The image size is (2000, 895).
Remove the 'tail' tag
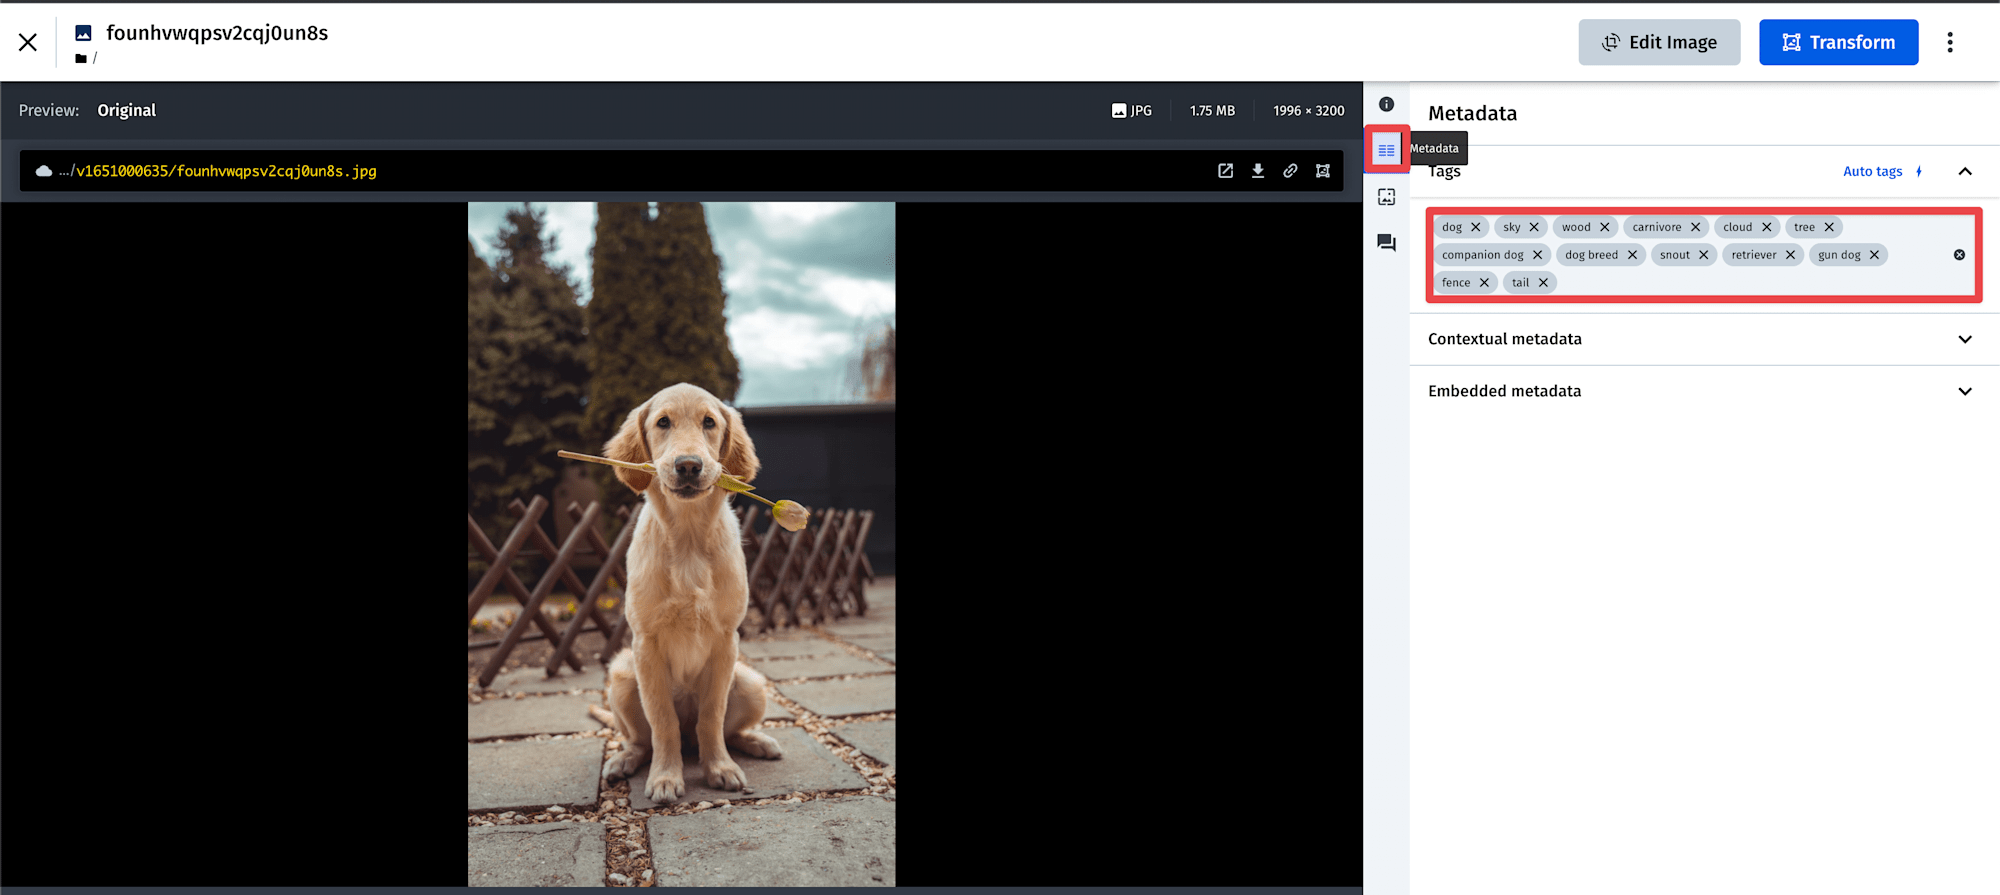pyautogui.click(x=1544, y=283)
